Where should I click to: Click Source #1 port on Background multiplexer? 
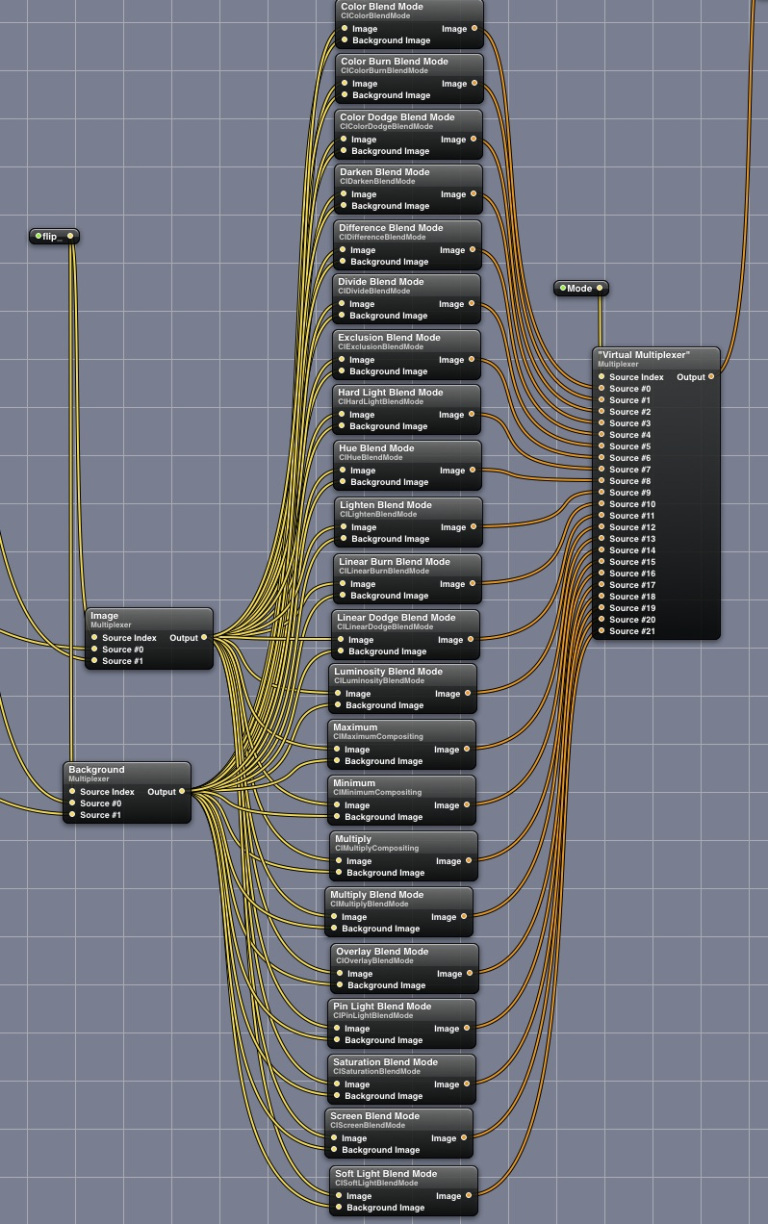coord(72,815)
